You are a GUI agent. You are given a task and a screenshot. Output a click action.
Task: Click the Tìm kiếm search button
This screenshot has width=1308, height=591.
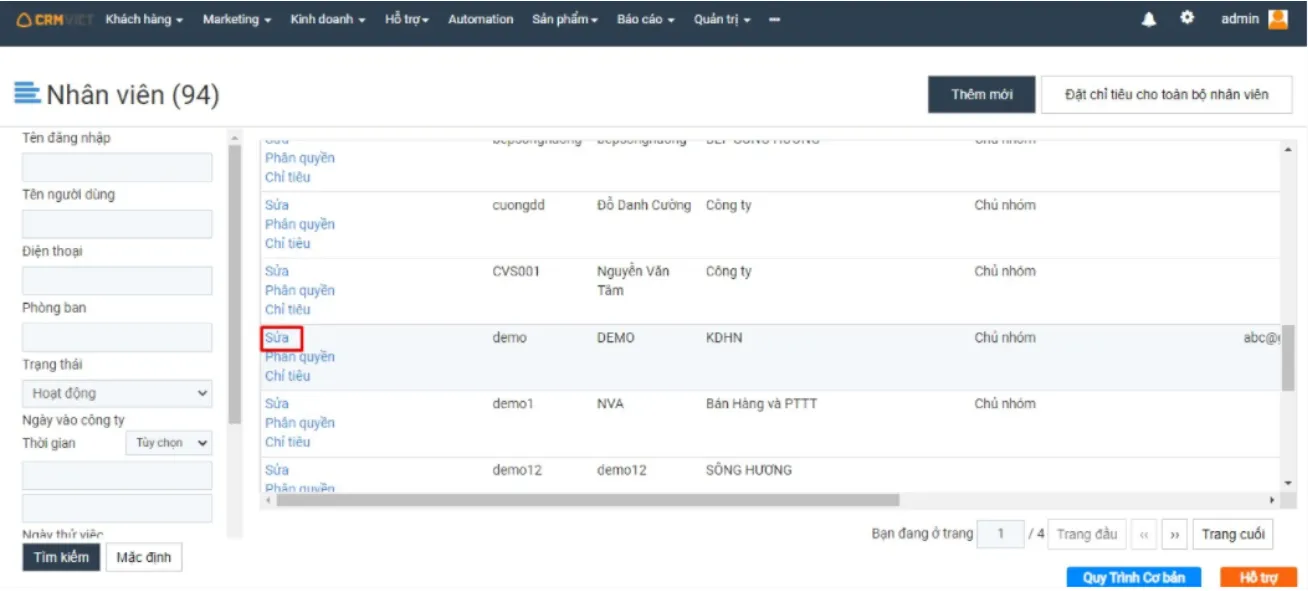click(61, 557)
